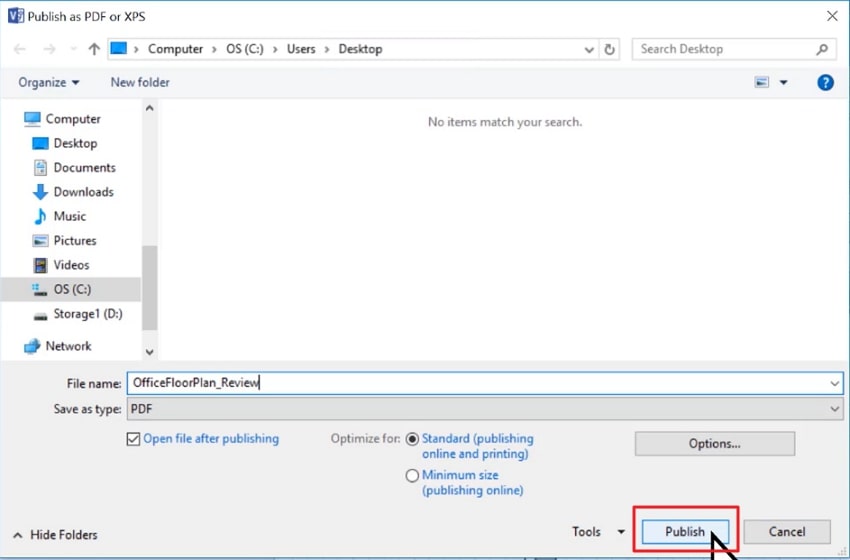Click the navigation pane scrollbar thumb
Image resolution: width=850 pixels, height=560 pixels.
(150, 288)
